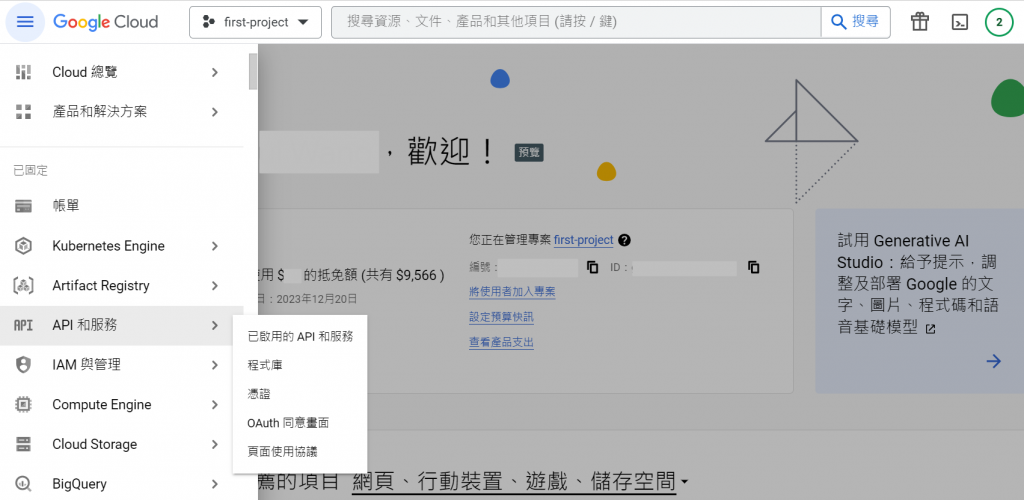This screenshot has width=1024, height=500.
Task: Click the Cloud 總覽 dashboard icon
Action: click(24, 72)
